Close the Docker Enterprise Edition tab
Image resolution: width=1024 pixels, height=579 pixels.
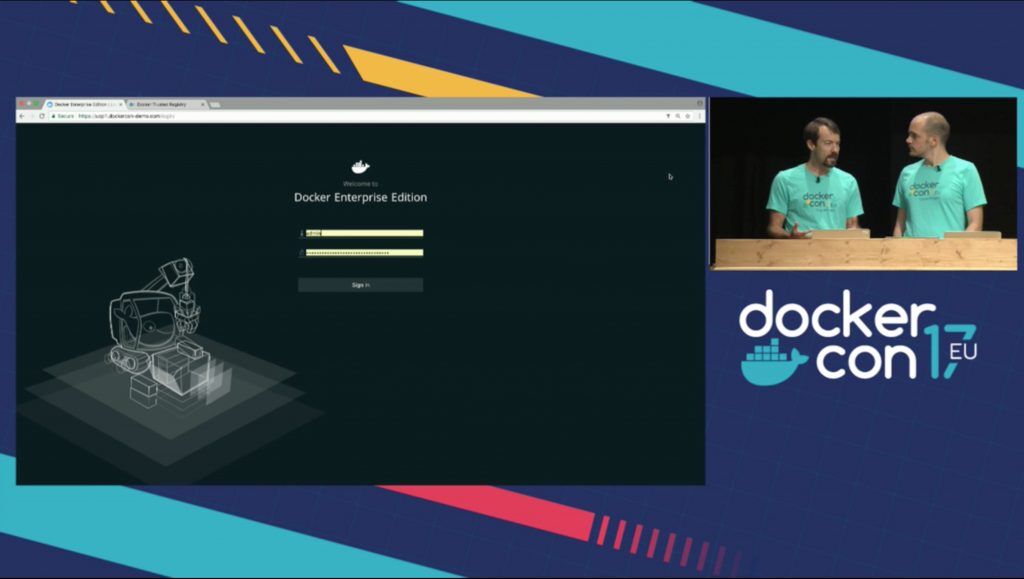pyautogui.click(x=121, y=104)
